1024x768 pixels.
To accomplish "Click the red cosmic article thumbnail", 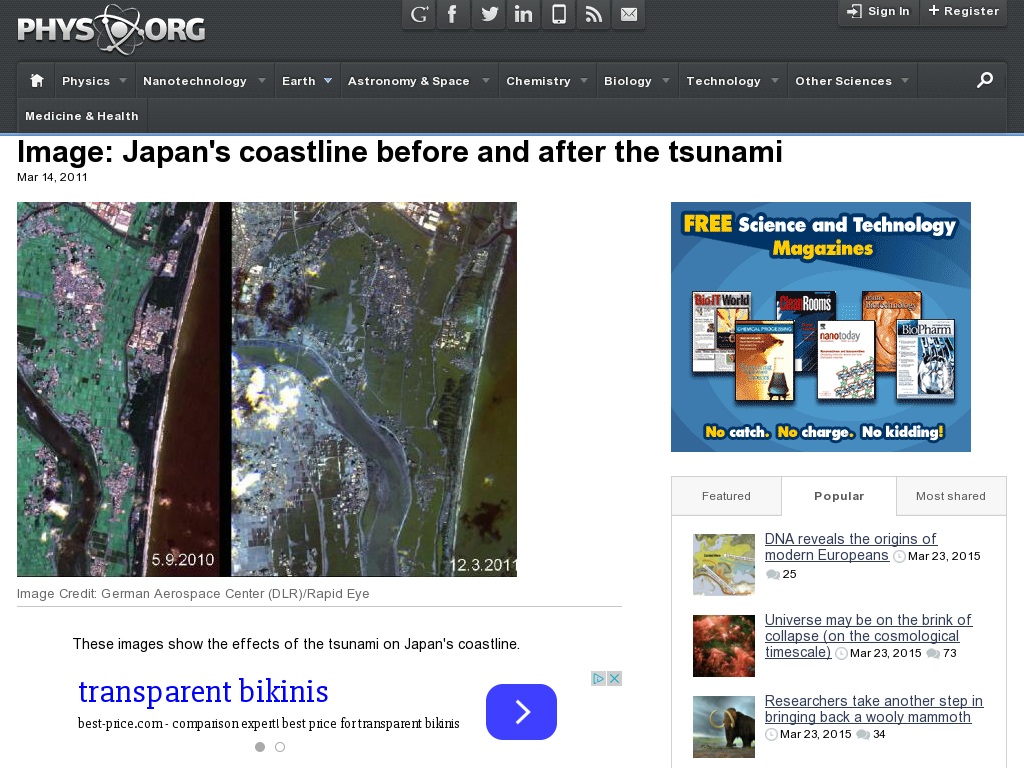I will [x=724, y=646].
